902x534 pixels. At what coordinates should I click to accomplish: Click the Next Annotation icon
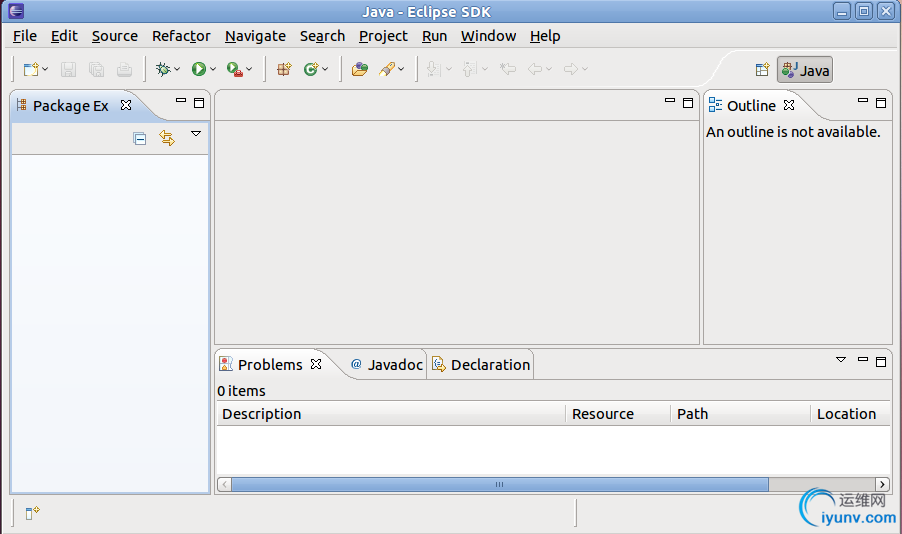pyautogui.click(x=434, y=70)
